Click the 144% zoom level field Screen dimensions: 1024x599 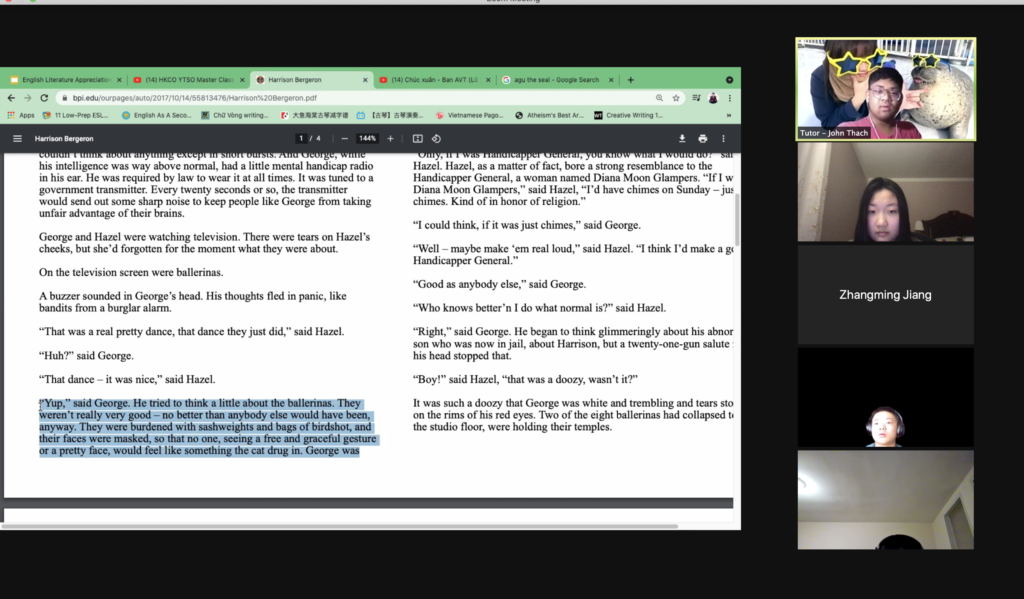click(x=367, y=138)
